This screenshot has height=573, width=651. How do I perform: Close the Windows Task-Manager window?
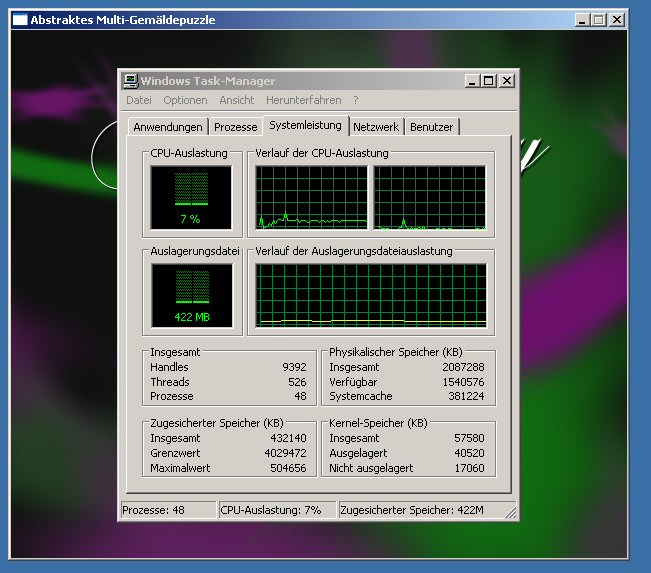click(507, 81)
